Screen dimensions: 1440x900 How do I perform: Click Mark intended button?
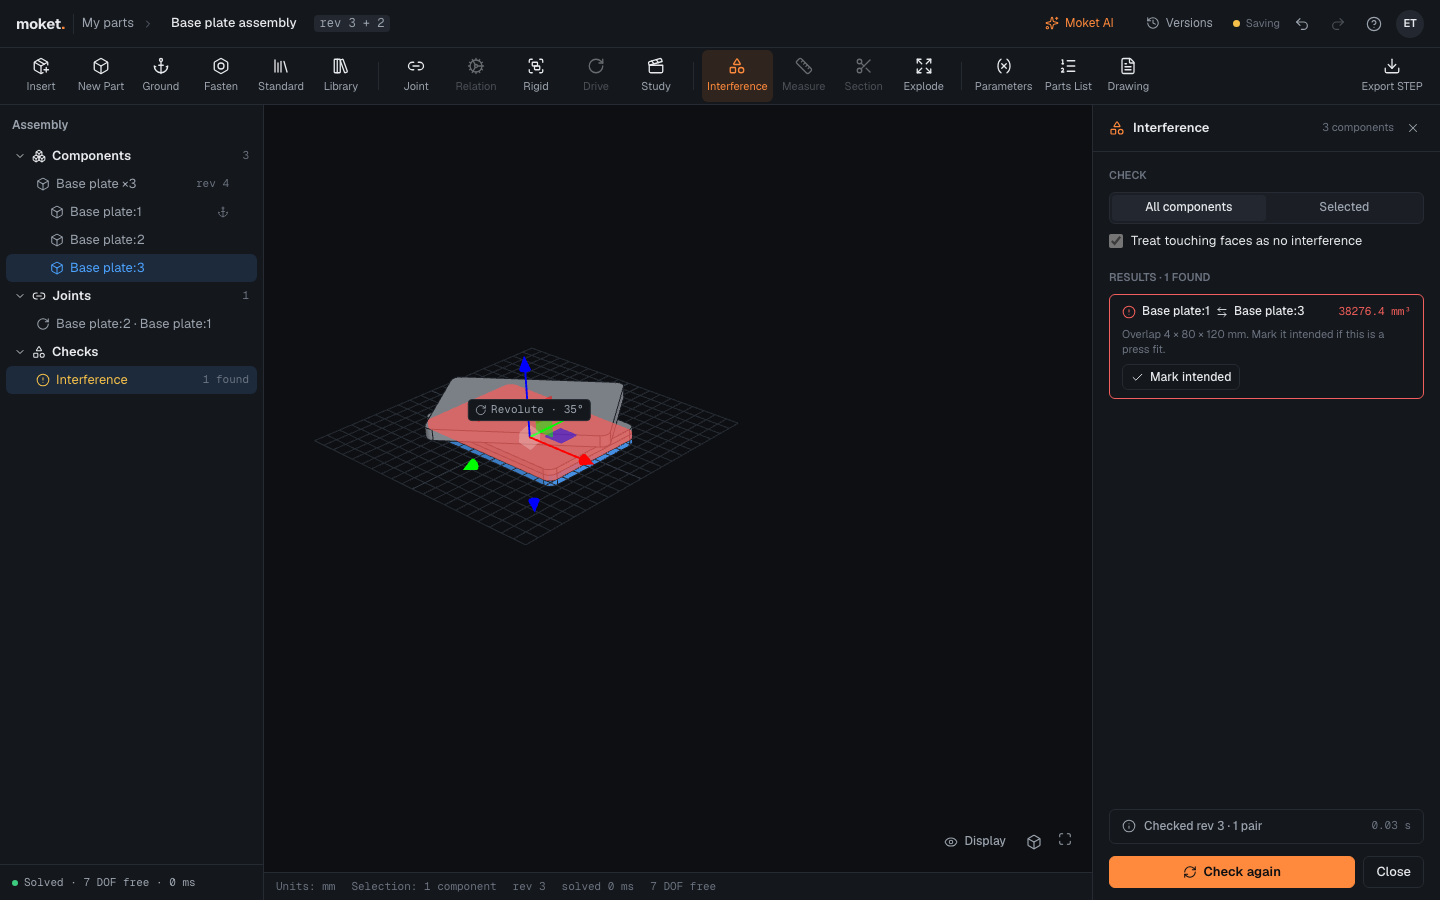1181,377
